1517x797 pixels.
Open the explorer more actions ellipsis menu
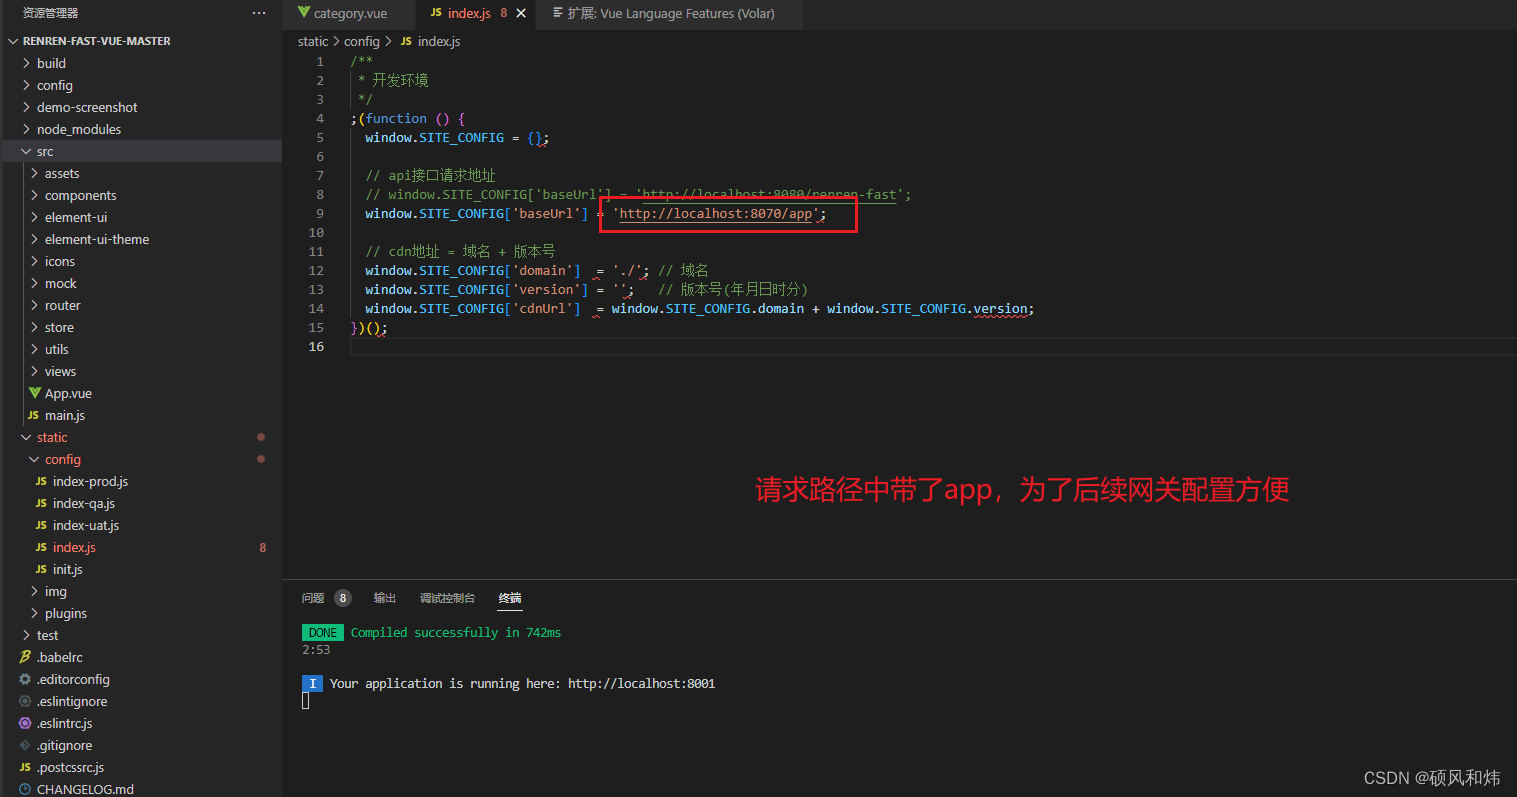[x=259, y=13]
